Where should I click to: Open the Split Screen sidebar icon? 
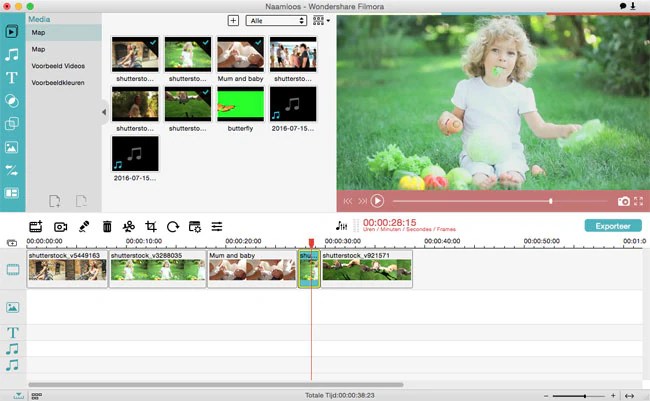click(12, 193)
